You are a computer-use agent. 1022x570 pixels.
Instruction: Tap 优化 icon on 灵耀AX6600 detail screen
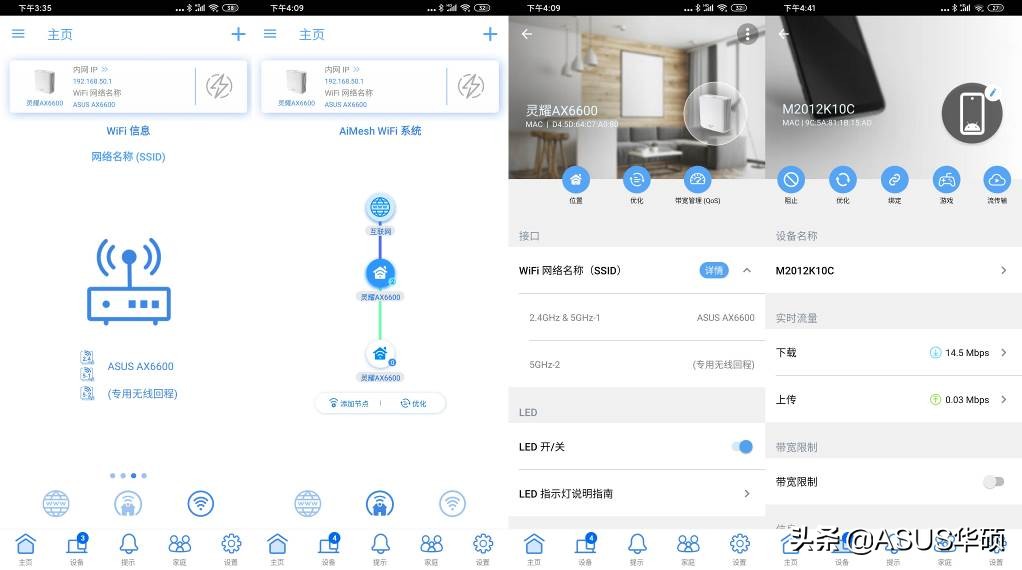click(636, 179)
